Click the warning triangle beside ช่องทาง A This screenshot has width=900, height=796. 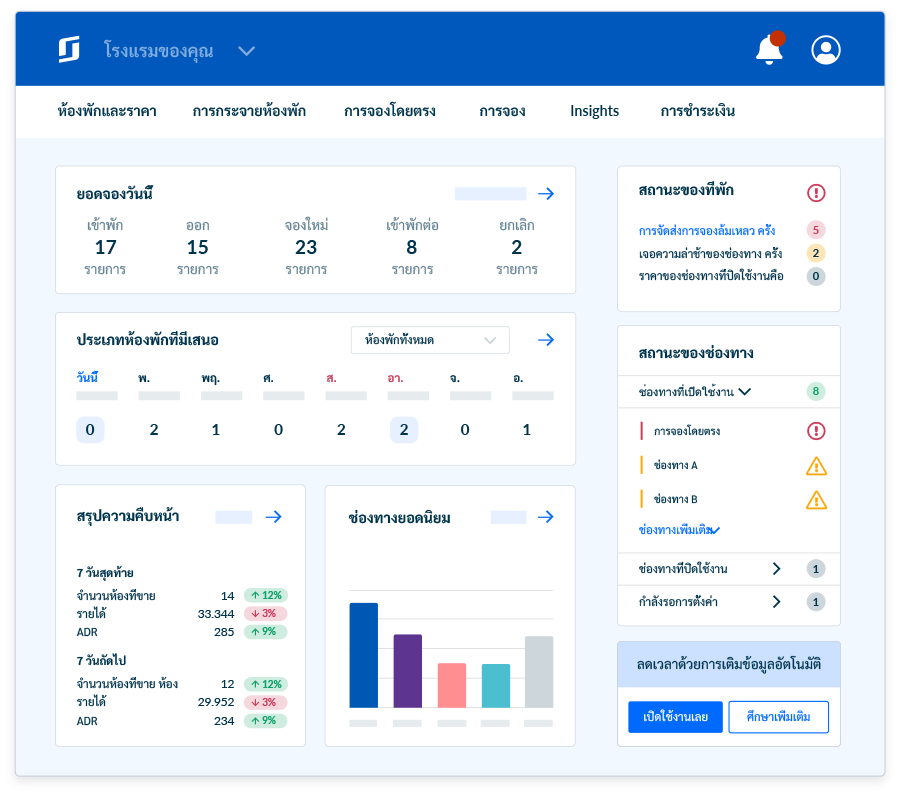point(815,466)
